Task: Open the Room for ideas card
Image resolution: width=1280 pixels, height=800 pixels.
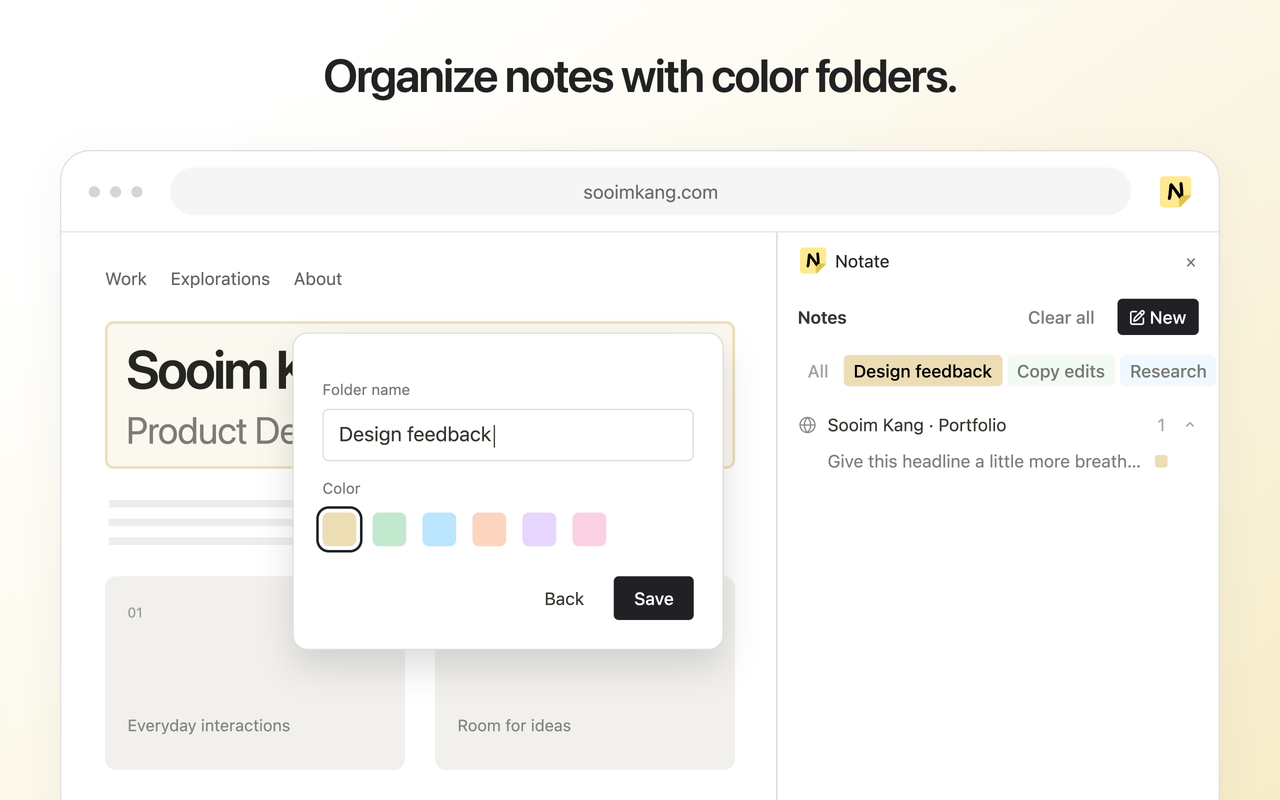Action: coord(585,673)
